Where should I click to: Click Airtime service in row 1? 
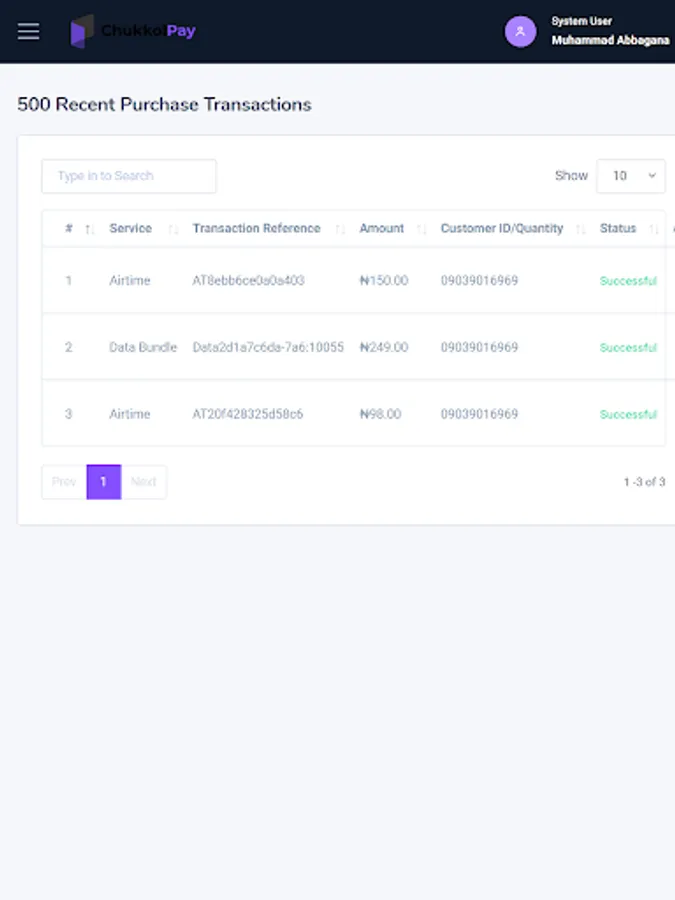click(x=130, y=281)
